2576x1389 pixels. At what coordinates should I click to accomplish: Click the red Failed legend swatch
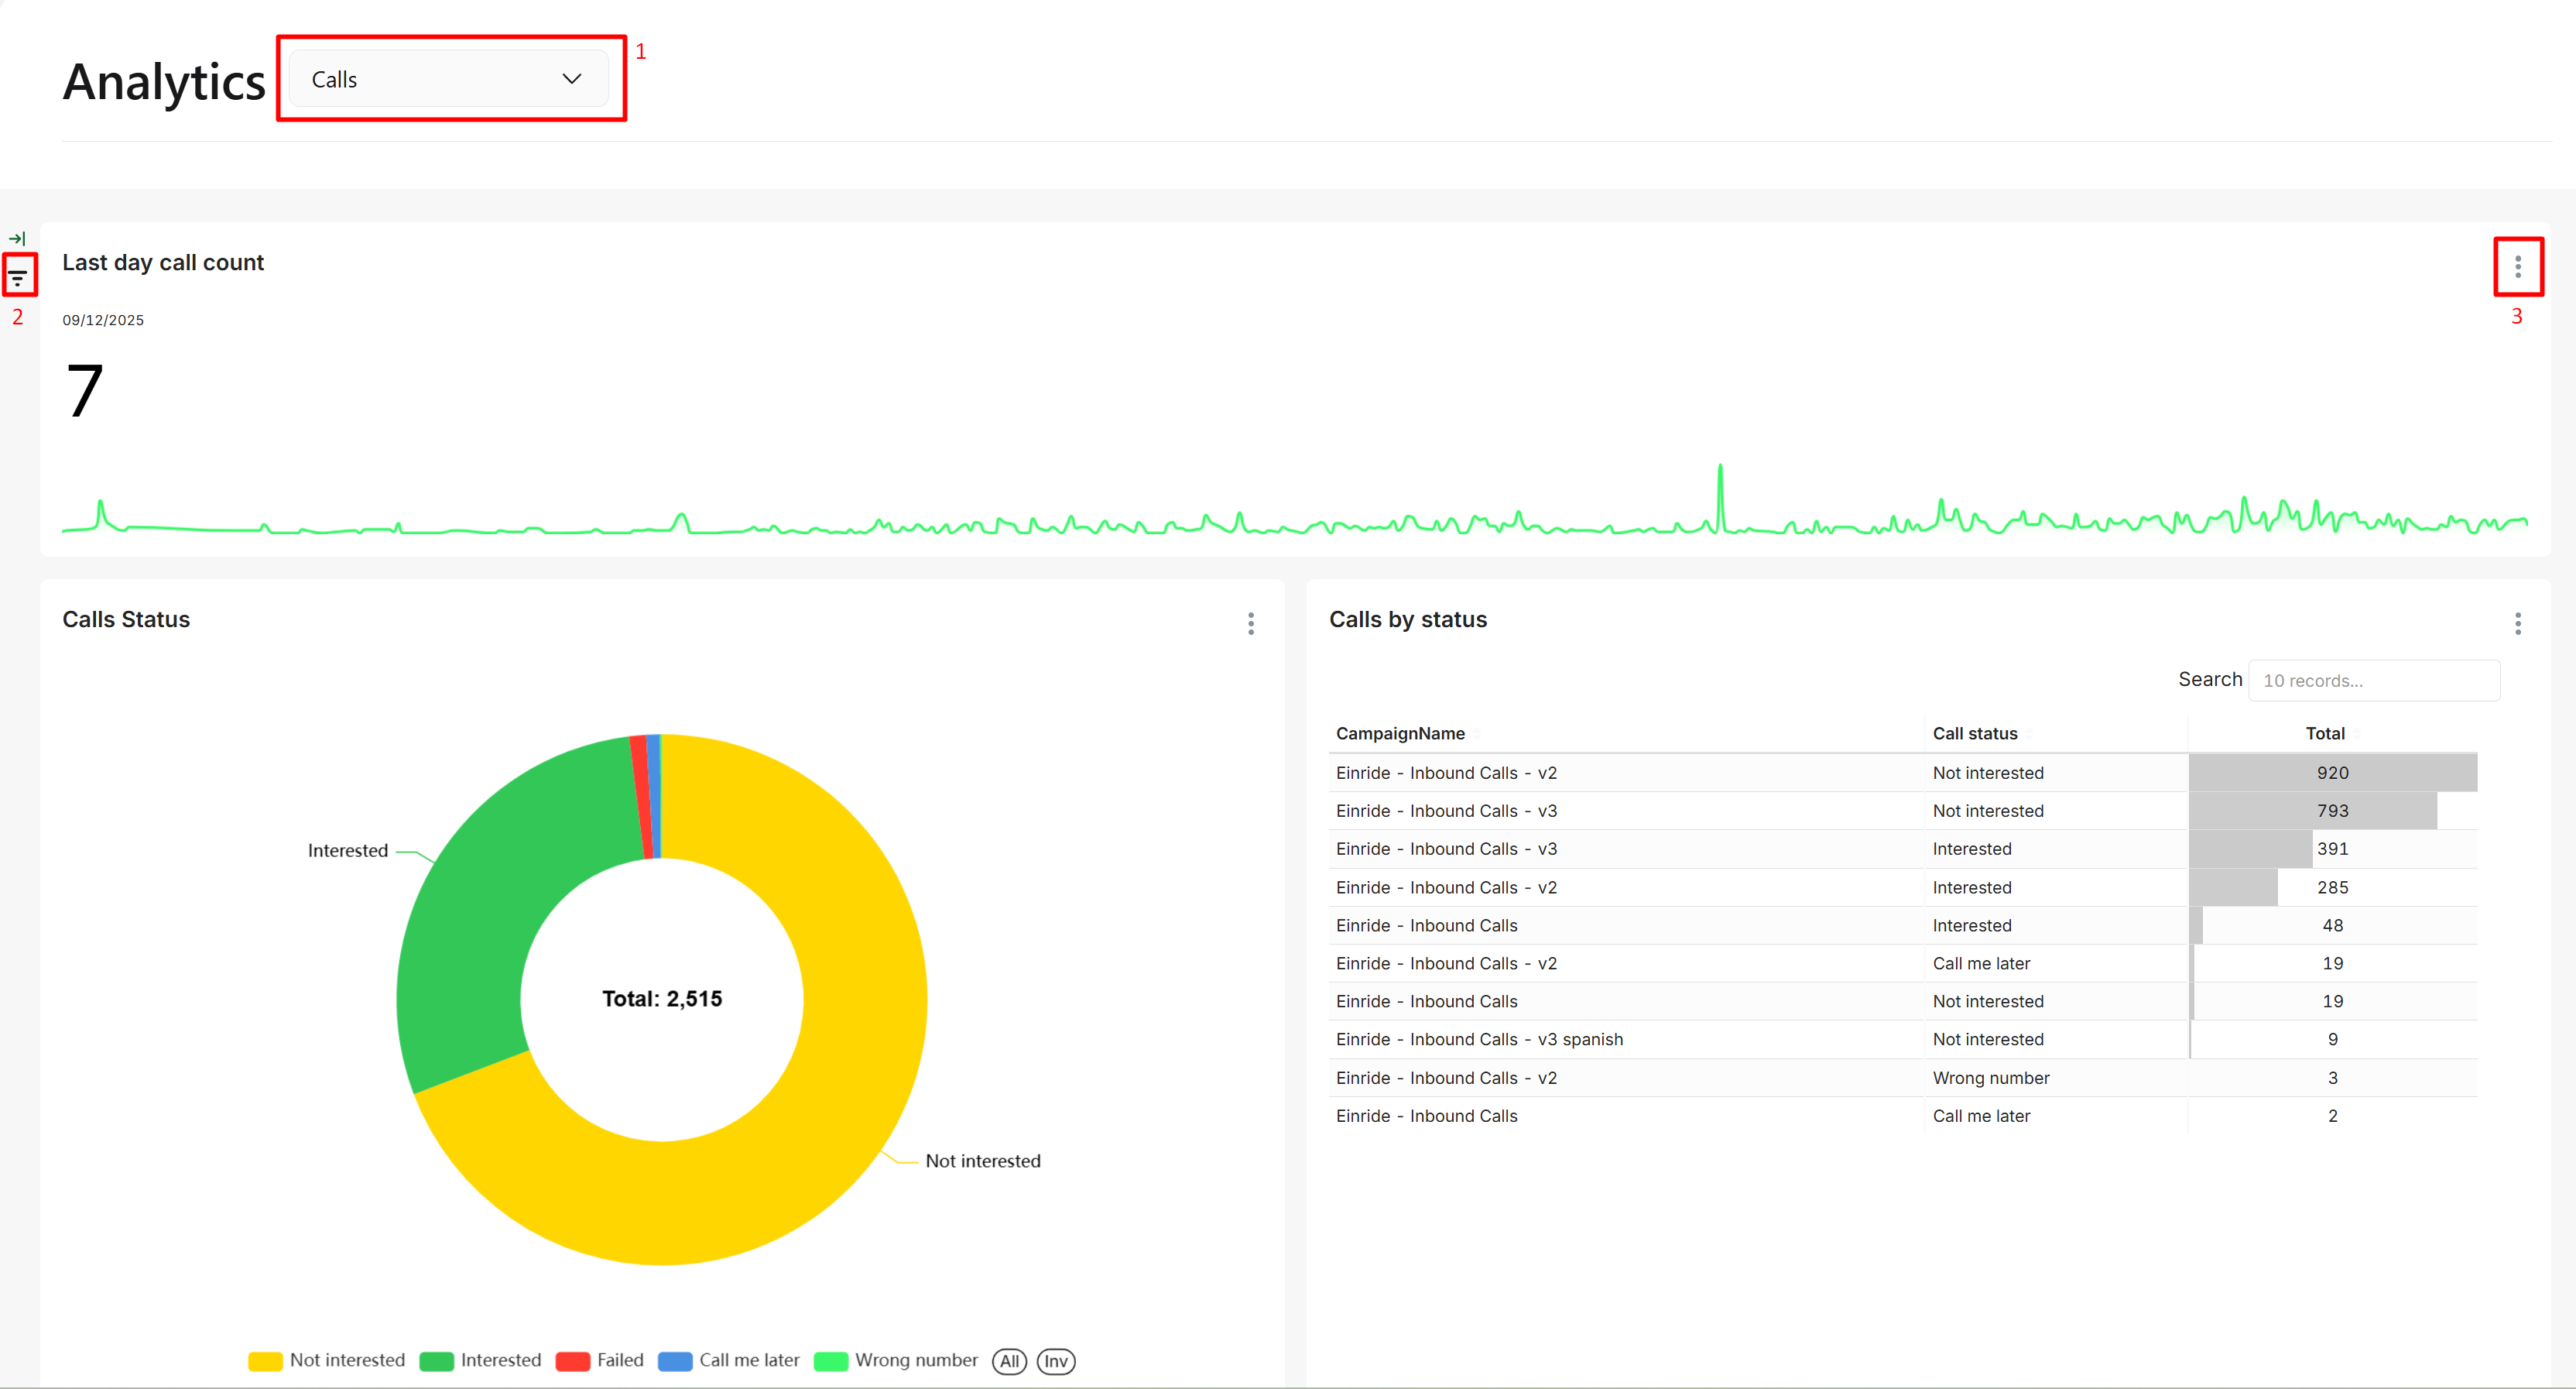(574, 1361)
